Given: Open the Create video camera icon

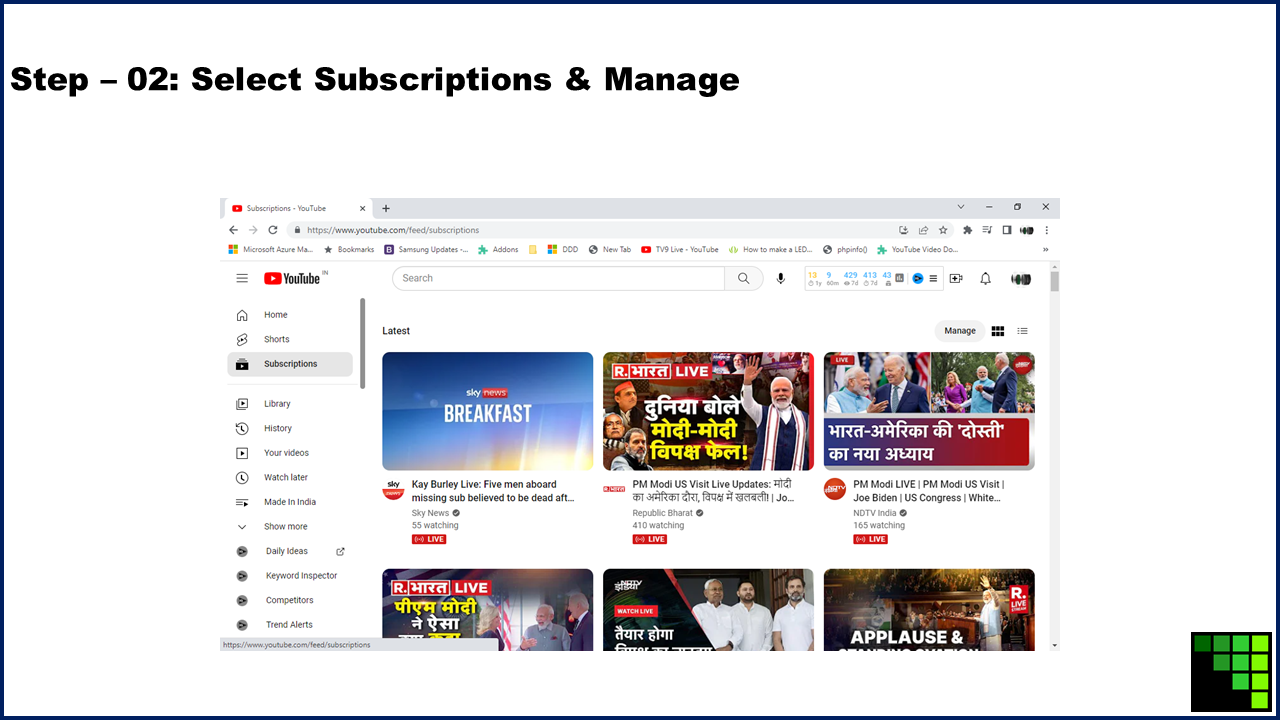Looking at the screenshot, I should point(956,278).
